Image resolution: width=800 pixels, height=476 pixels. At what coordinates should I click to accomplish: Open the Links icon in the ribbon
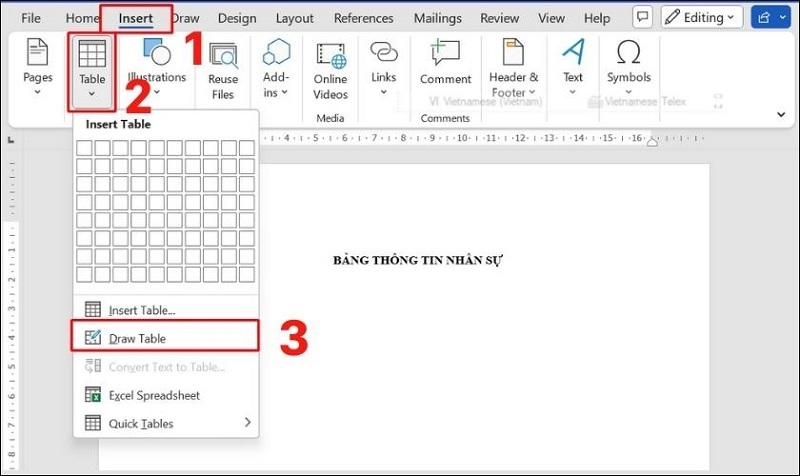[384, 53]
